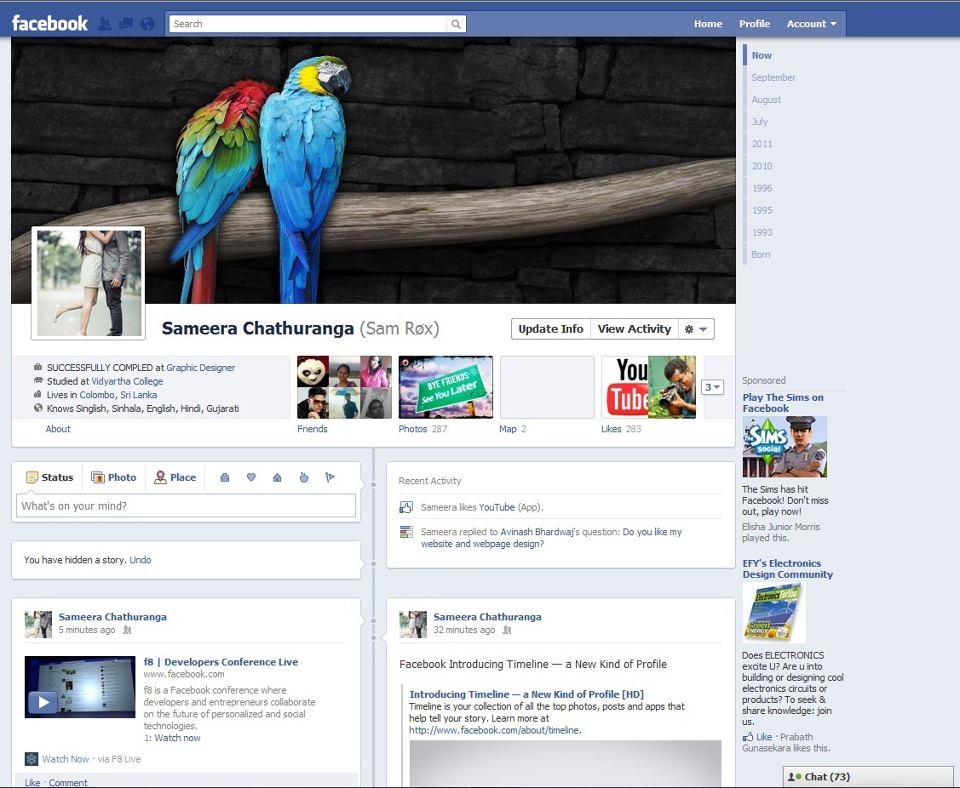The width and height of the screenshot is (960, 788).
Task: Click the audience icon next to 5 minutes ago
Action: tap(127, 630)
